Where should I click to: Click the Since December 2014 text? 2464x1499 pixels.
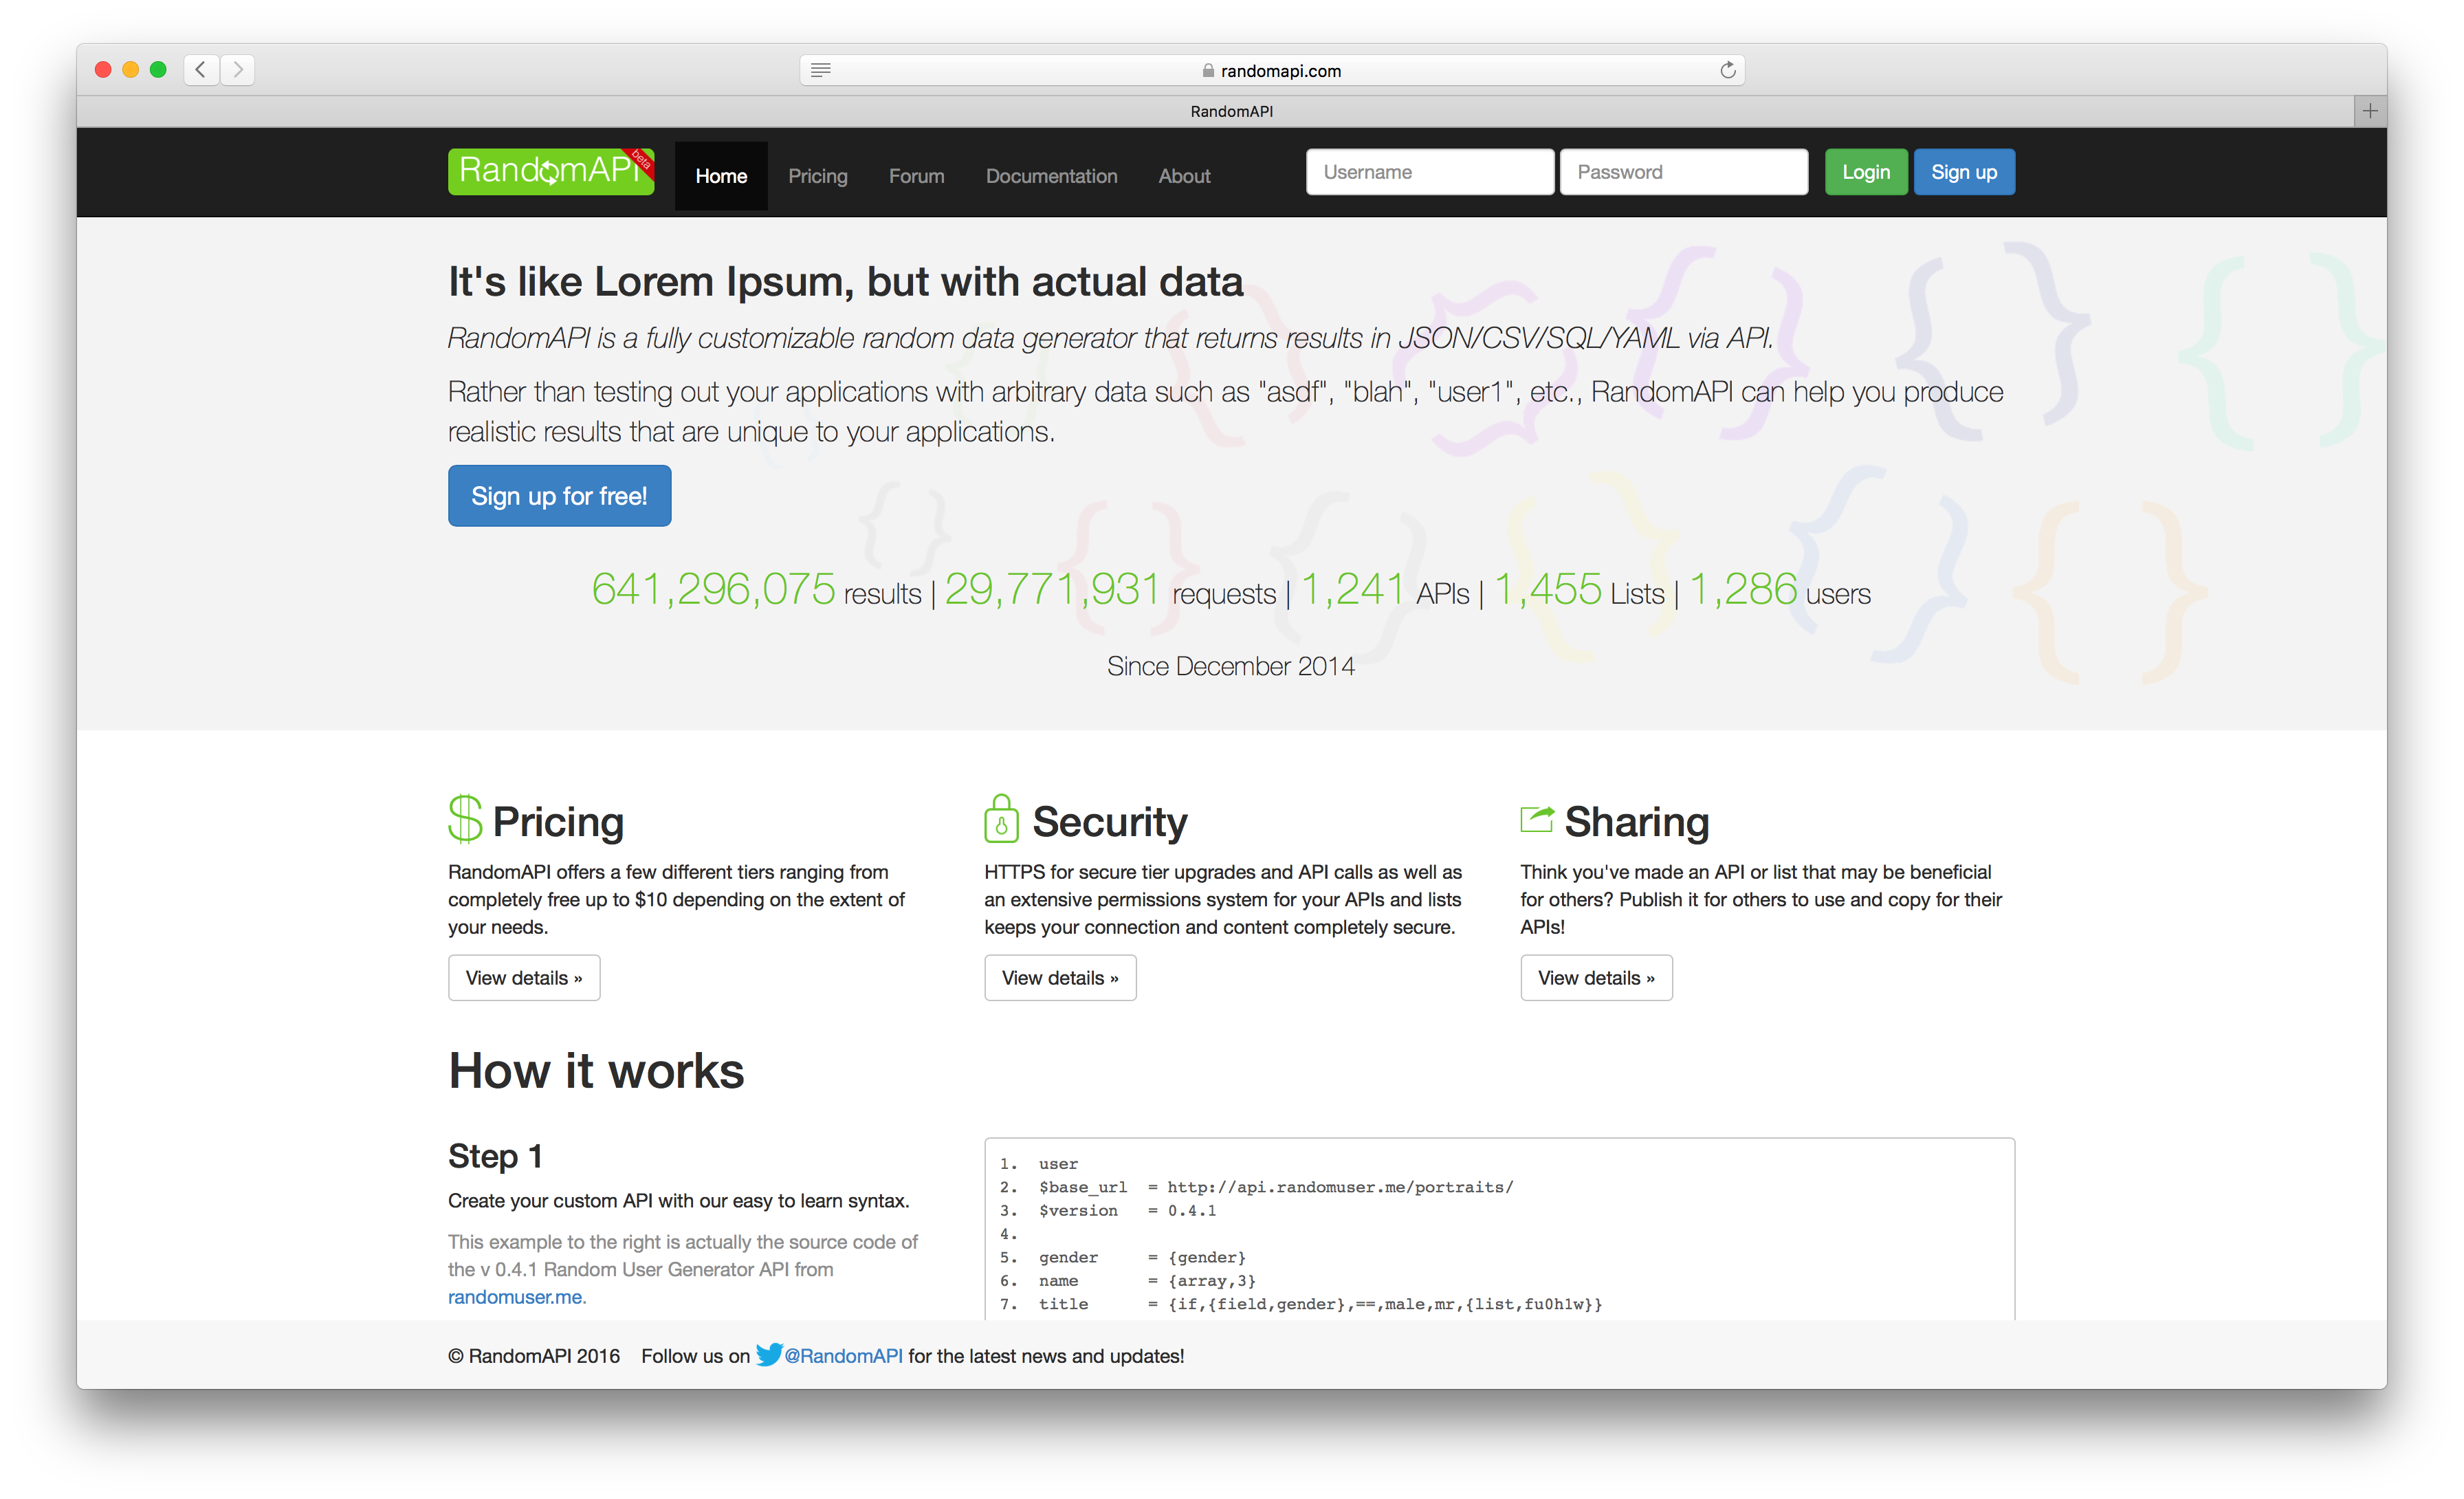[x=1231, y=666]
